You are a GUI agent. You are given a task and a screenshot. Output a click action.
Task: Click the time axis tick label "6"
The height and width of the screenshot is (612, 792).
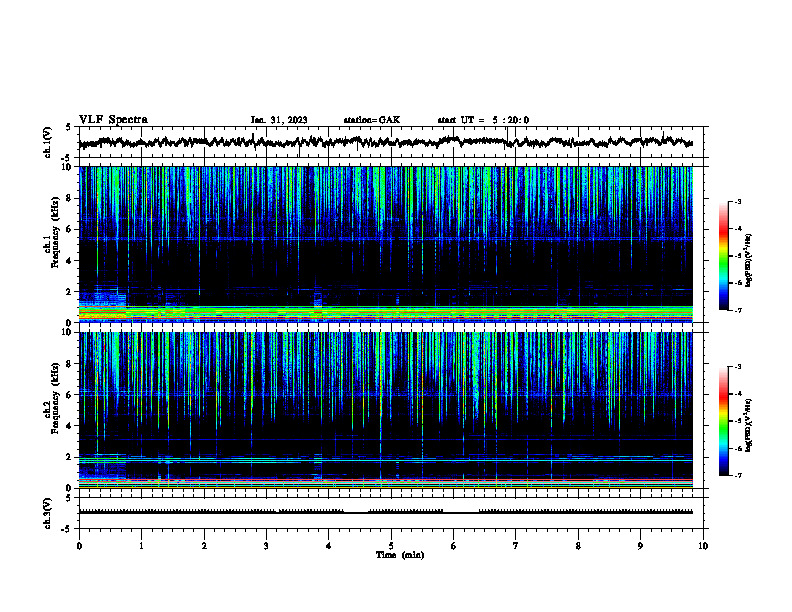click(454, 546)
